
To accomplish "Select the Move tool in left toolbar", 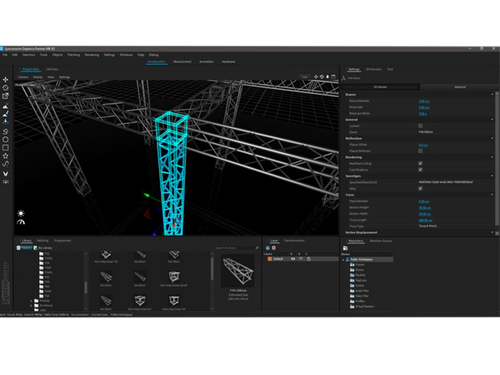I will point(6,79).
